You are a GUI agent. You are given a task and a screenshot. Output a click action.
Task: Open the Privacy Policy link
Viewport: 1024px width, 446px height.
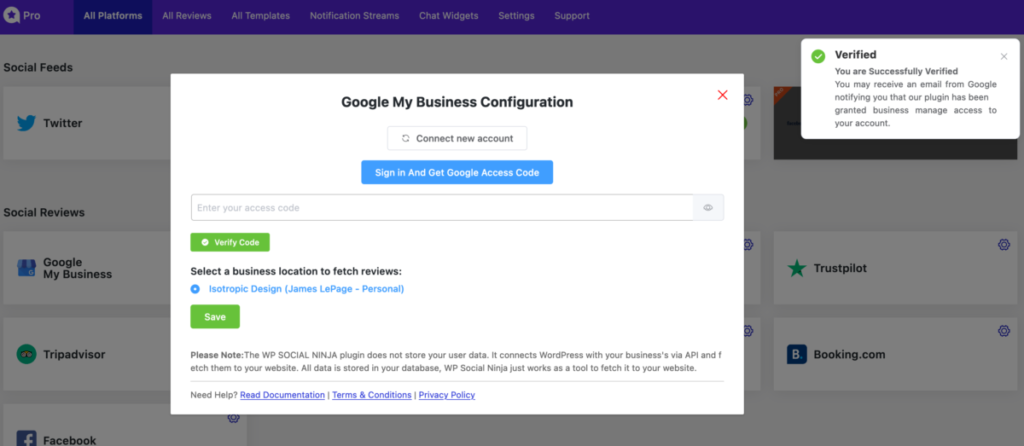tap(447, 395)
